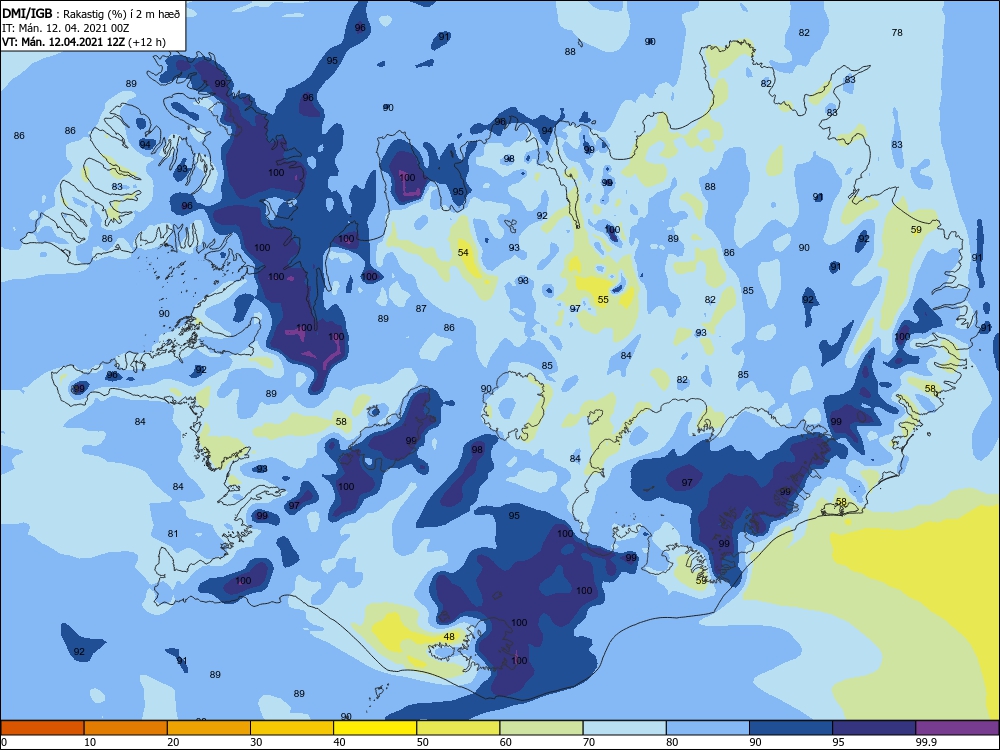Screen dimensions: 1000x750
Task: Click the 'IT: Mán. 12. 04. 2021 00Z' line
Action: click(x=66, y=28)
